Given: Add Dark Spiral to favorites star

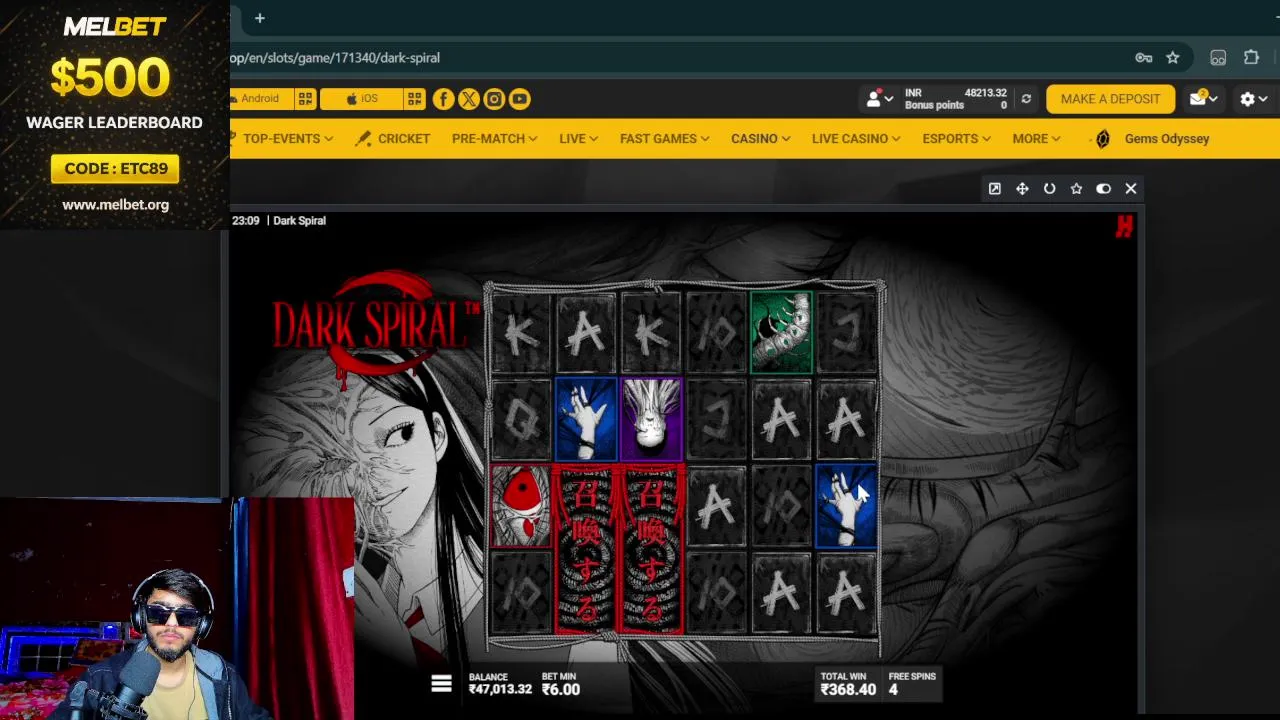Looking at the screenshot, I should (1076, 189).
